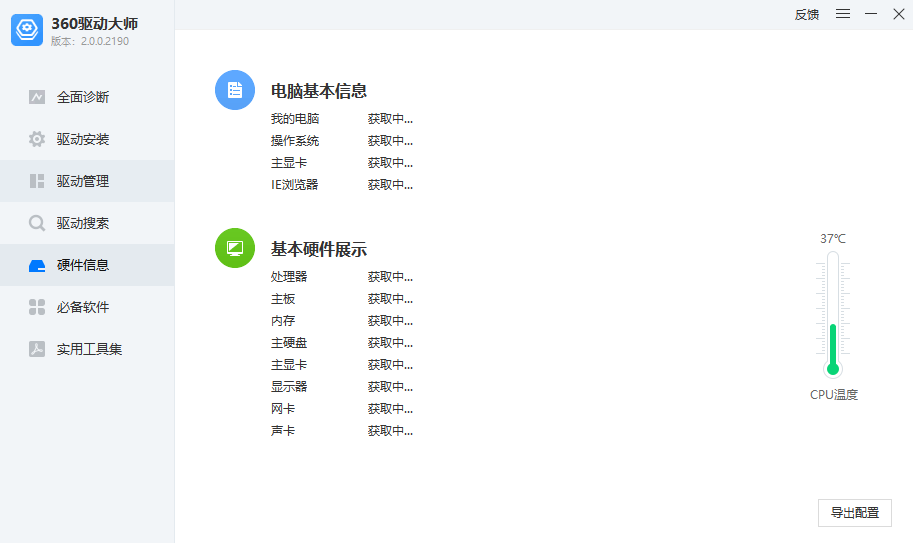
Task: Click 获取中... value beside 声卡
Action: tap(390, 431)
